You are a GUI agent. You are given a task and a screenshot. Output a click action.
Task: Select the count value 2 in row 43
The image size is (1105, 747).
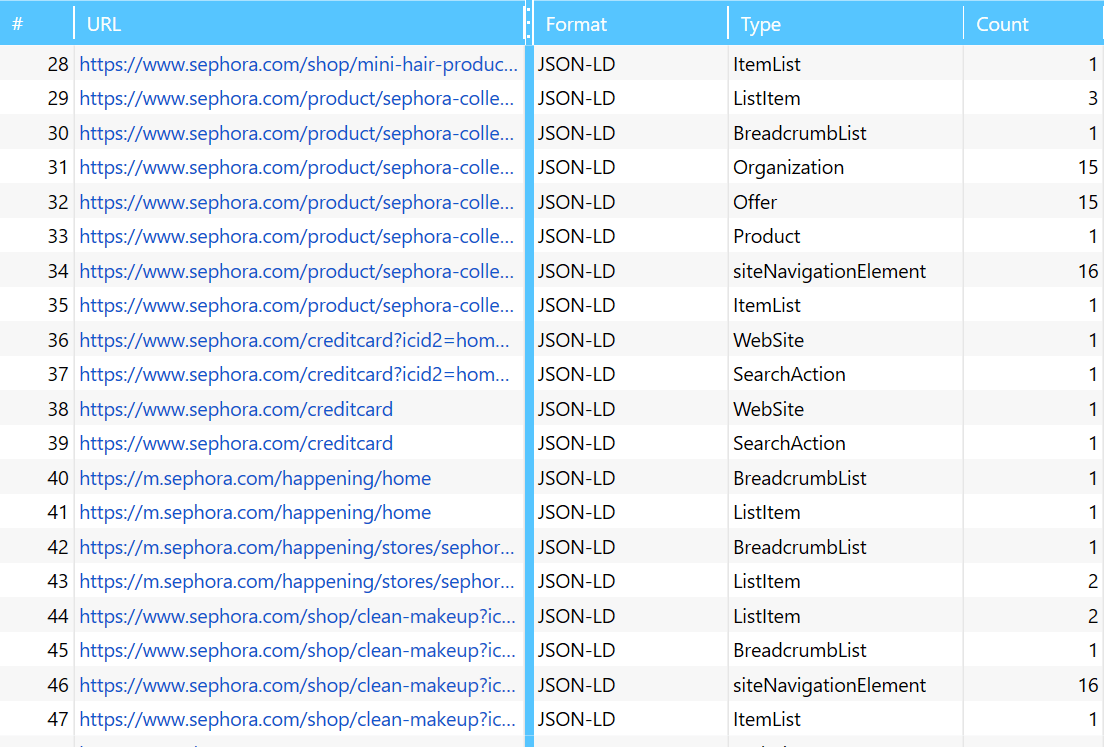point(1033,582)
